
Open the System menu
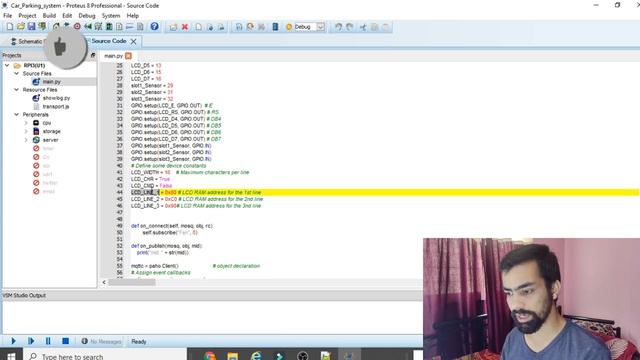coord(111,16)
